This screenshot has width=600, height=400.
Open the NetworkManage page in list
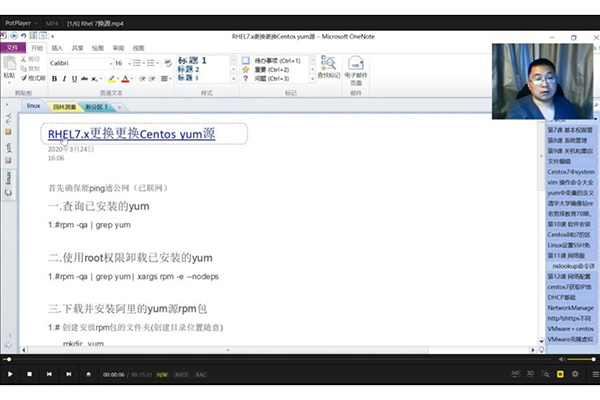[571, 308]
